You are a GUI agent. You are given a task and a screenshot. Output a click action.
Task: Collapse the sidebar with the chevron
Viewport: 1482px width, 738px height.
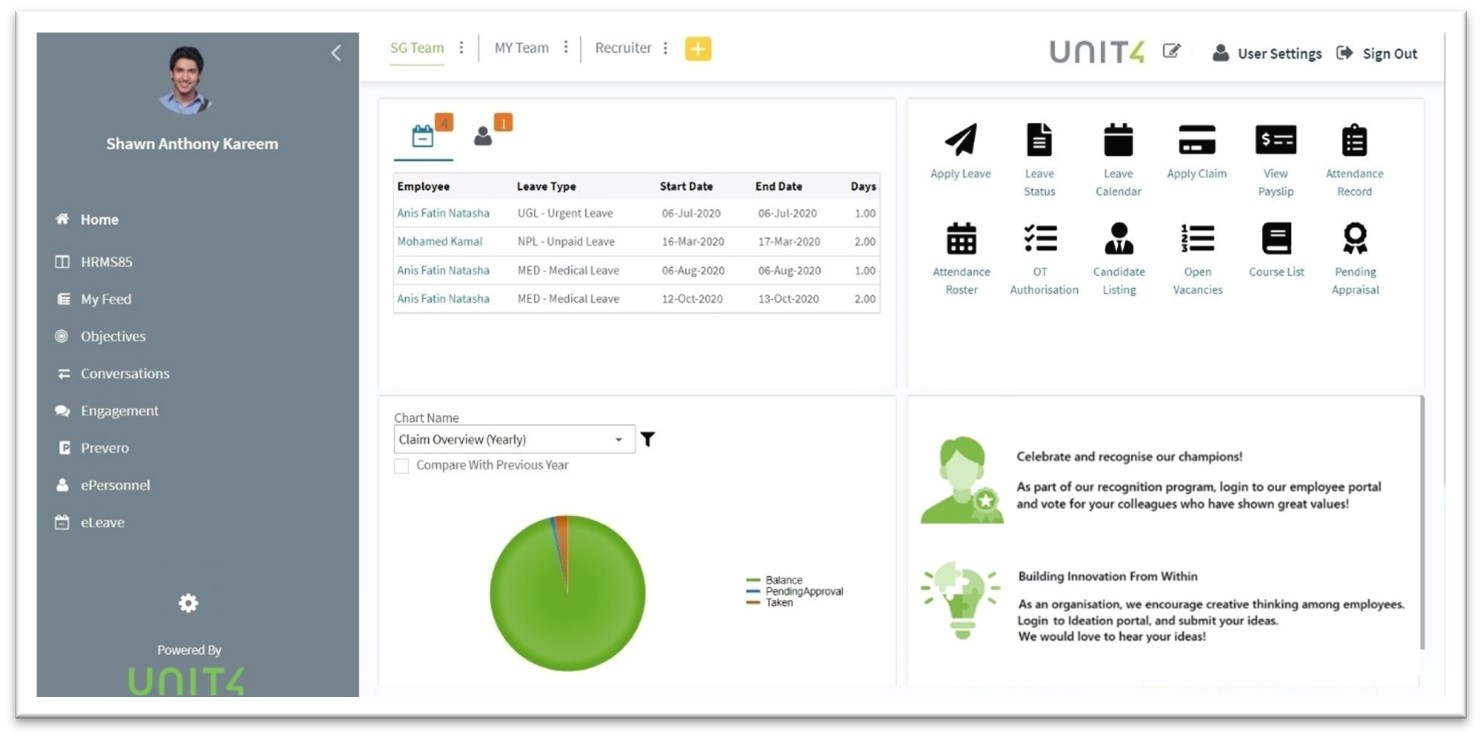click(x=336, y=53)
